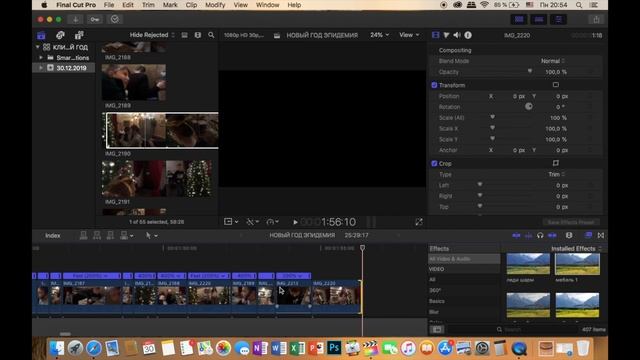Screen dimensions: 640x360
Task: Toggle timeline snapping icon
Action: point(552,236)
